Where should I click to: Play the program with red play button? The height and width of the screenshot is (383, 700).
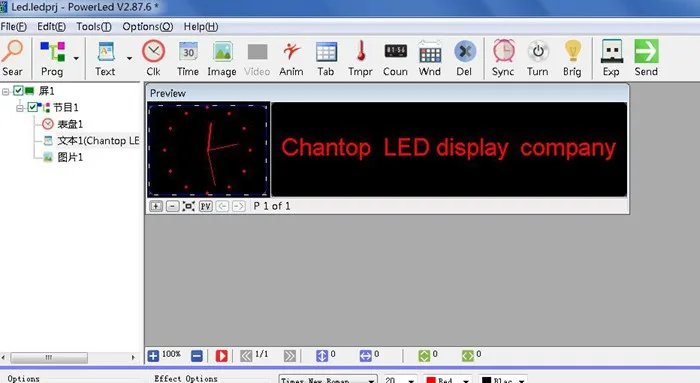[221, 356]
